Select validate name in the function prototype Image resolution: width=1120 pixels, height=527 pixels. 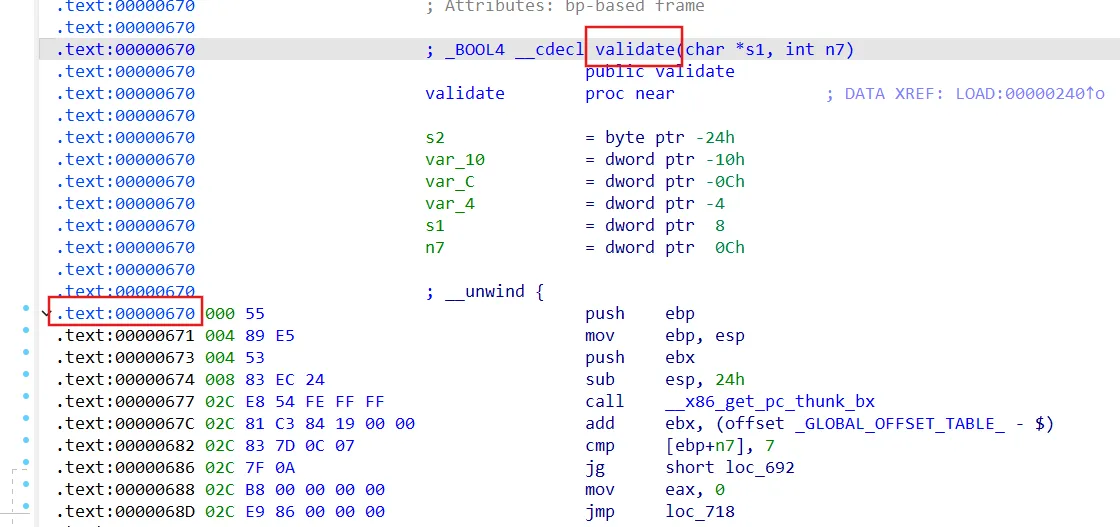(x=635, y=50)
